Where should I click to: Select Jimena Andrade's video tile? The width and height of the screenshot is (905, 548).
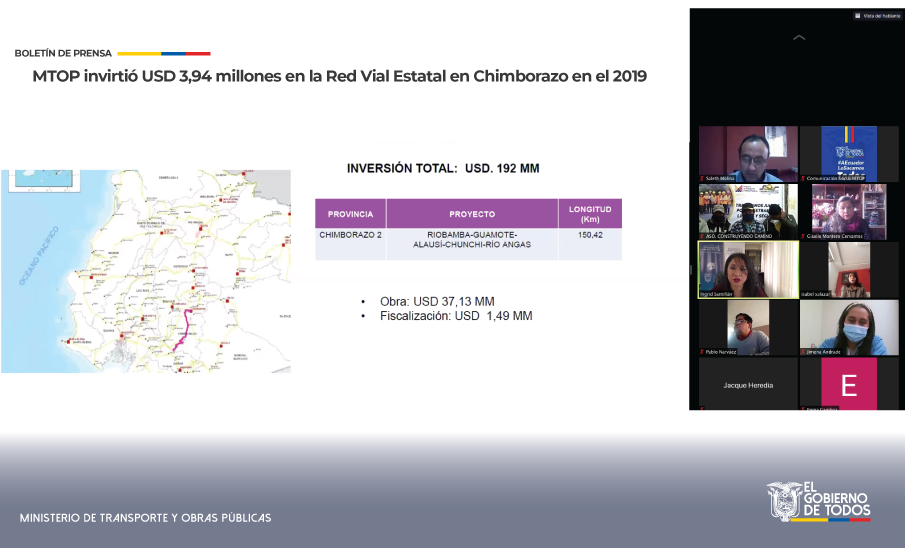(848, 327)
